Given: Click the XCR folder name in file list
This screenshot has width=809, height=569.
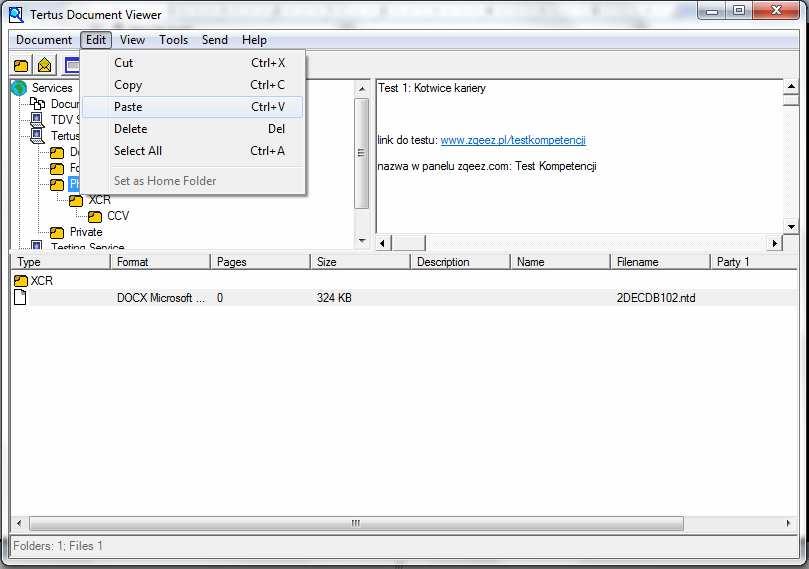Looking at the screenshot, I should [42, 281].
